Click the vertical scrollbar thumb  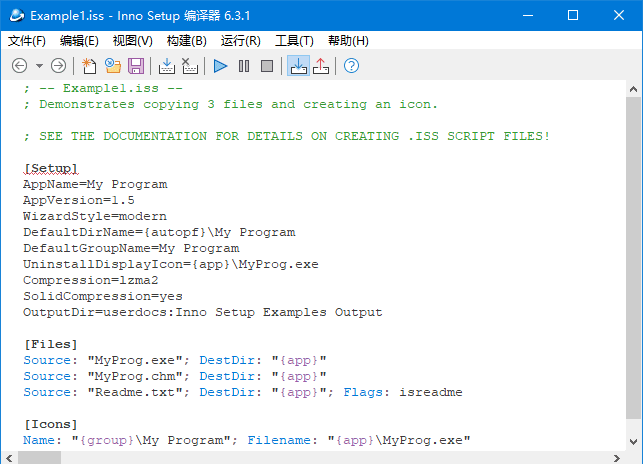click(634, 258)
